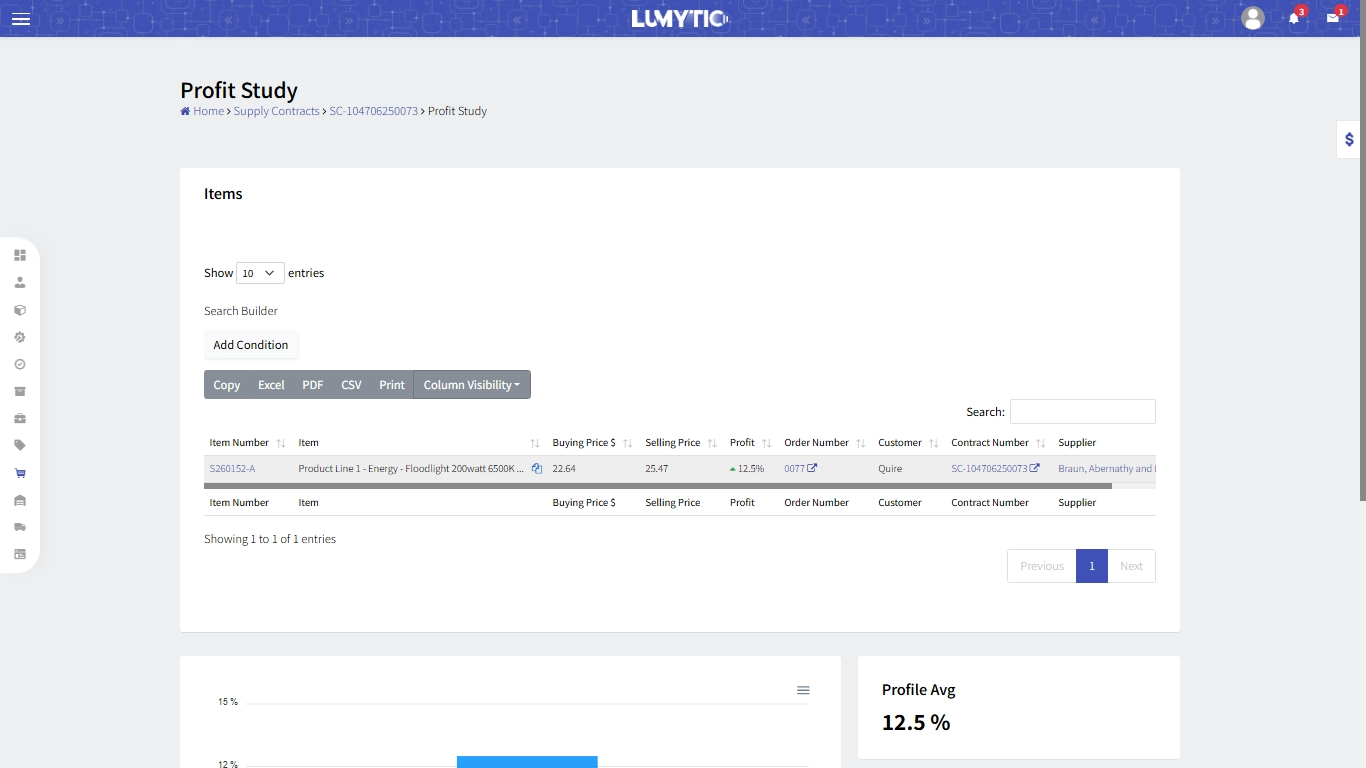The image size is (1366, 768).
Task: Open the archive box sidebar icon
Action: (x=20, y=391)
